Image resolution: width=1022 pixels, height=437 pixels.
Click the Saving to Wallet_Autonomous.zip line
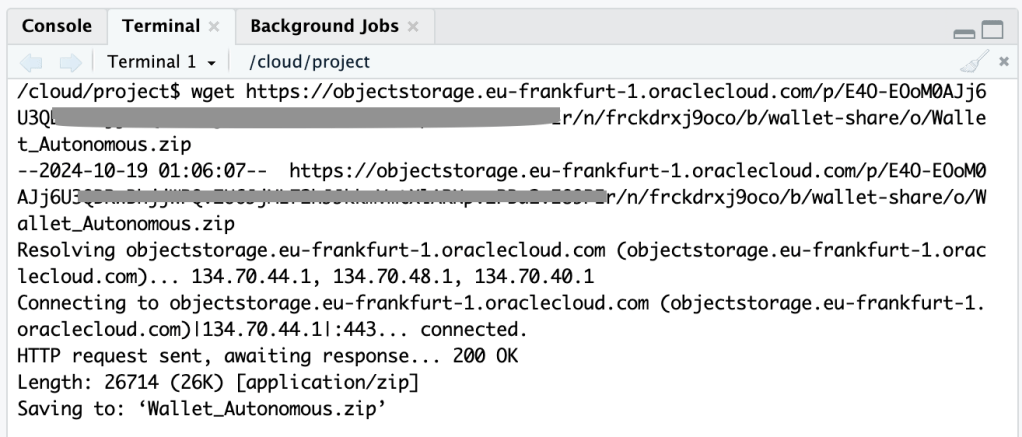point(202,408)
